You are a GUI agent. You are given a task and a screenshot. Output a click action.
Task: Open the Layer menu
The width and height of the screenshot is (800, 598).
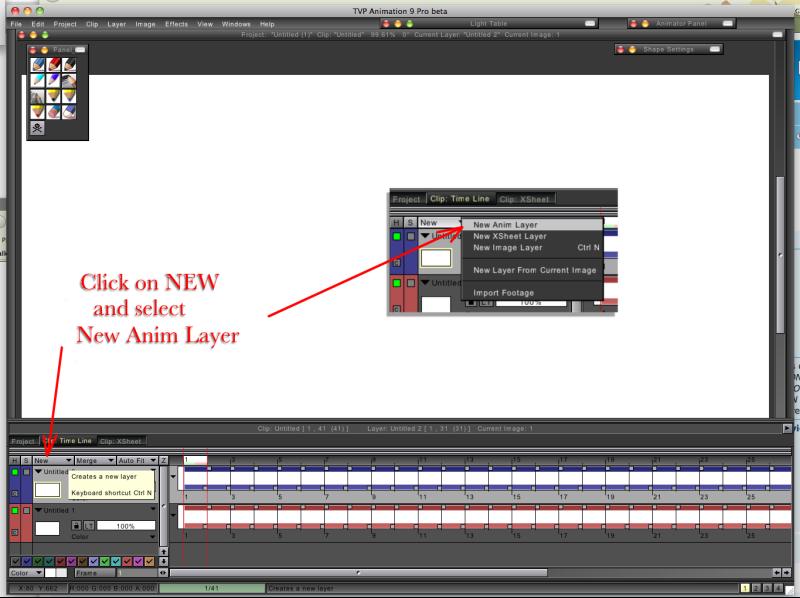coord(116,24)
